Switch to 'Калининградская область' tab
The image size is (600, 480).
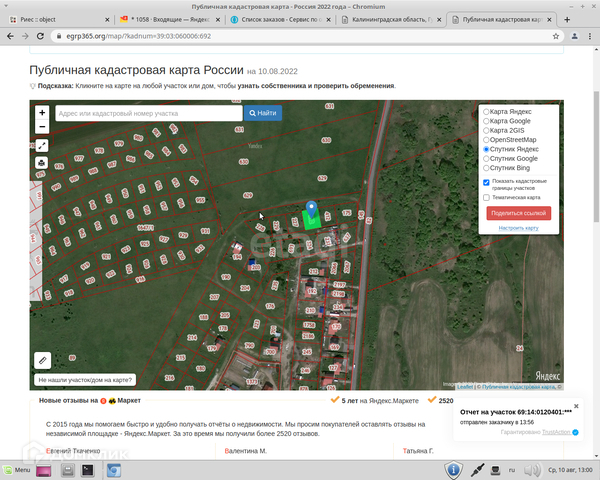point(392,20)
